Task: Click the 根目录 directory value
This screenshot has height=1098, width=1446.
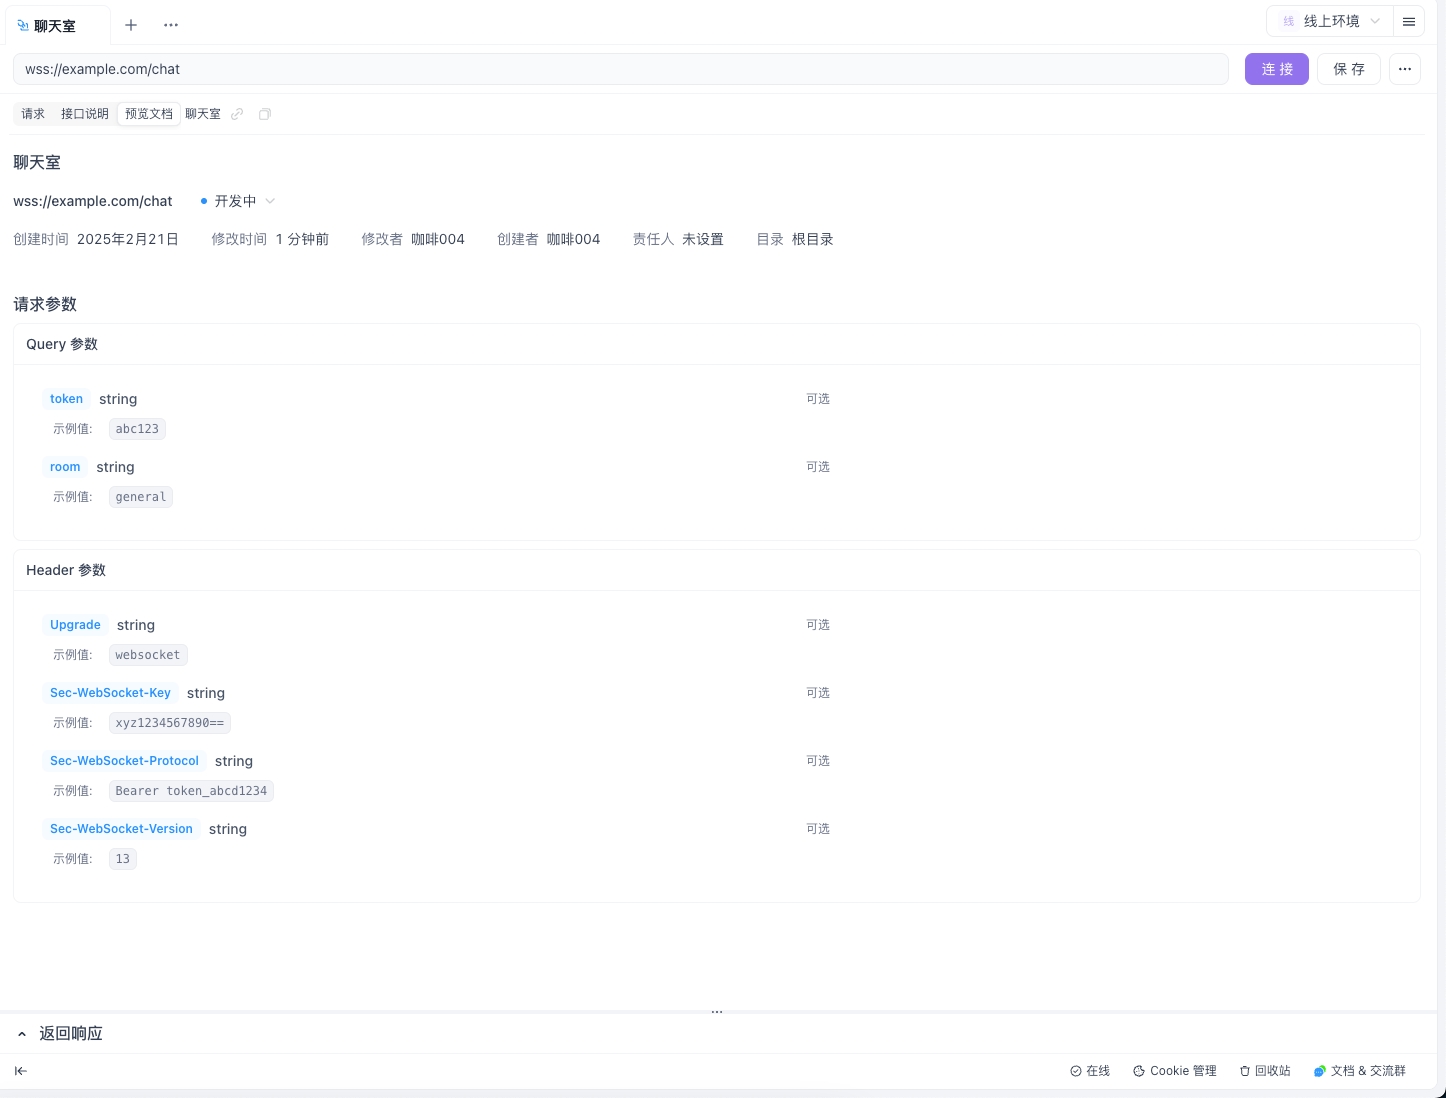Action: (813, 239)
